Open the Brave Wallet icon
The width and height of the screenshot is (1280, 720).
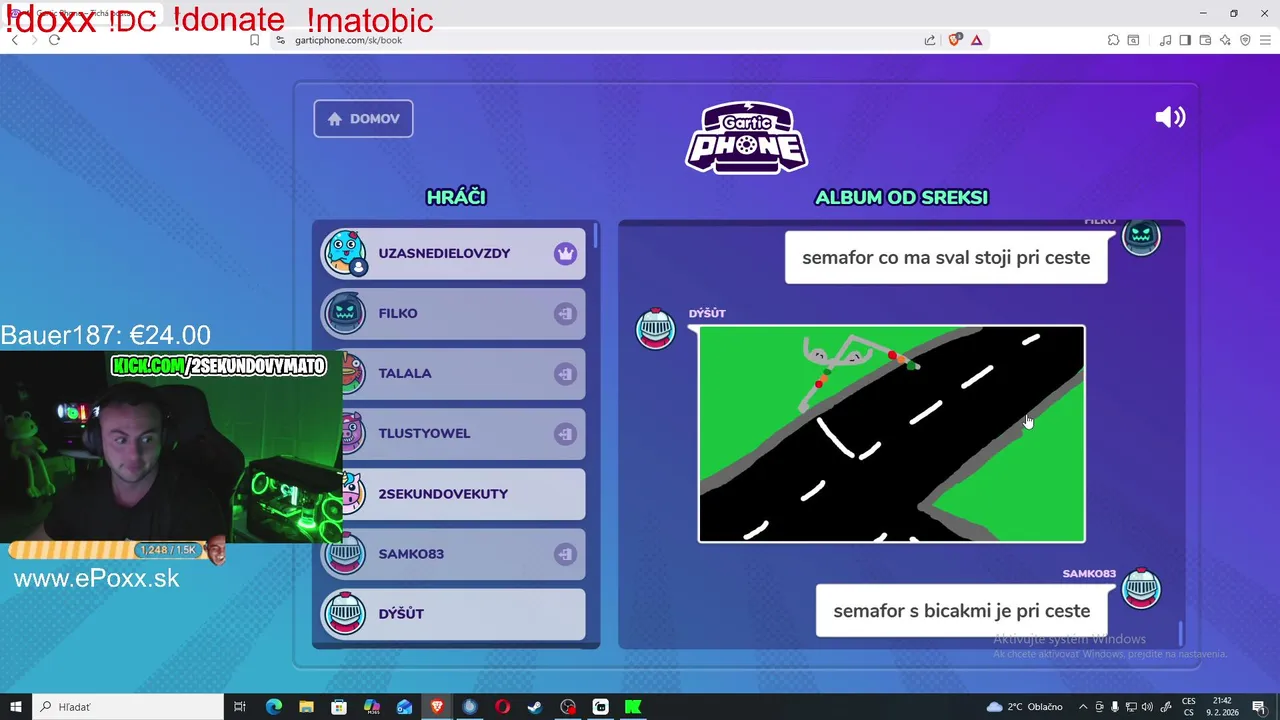pos(1205,40)
